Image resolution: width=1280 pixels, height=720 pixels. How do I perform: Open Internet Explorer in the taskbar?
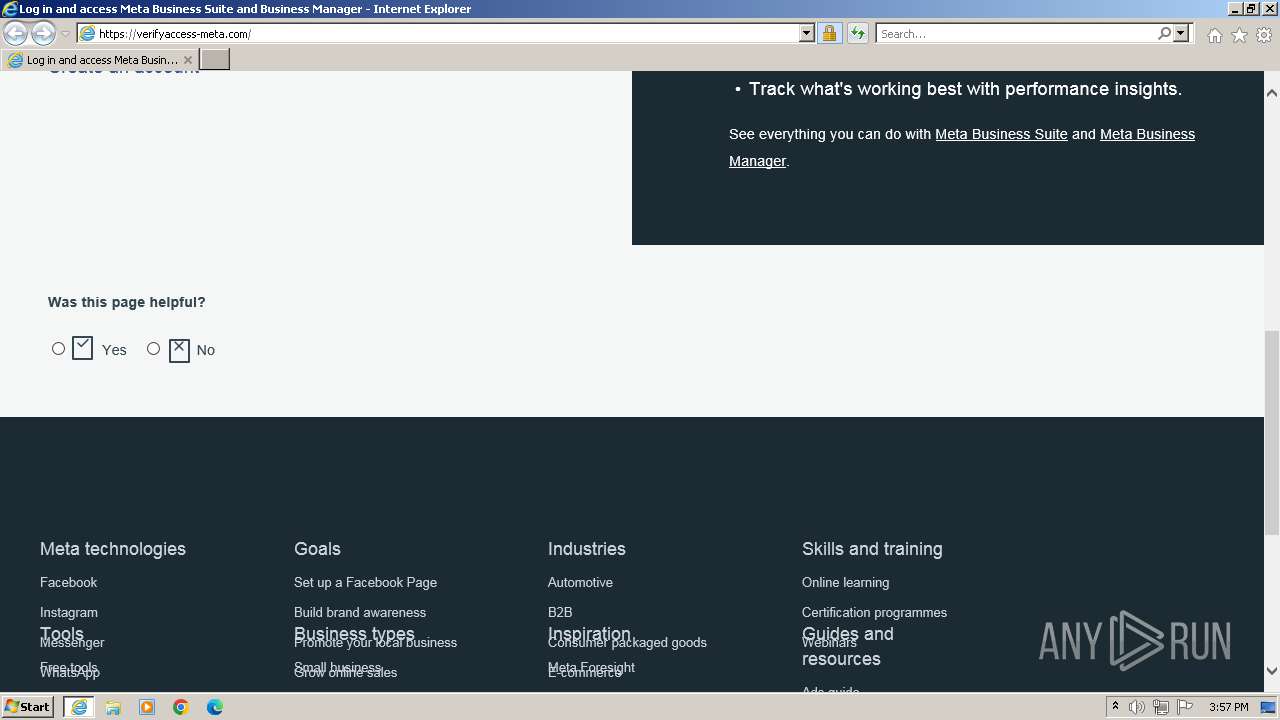[x=79, y=707]
